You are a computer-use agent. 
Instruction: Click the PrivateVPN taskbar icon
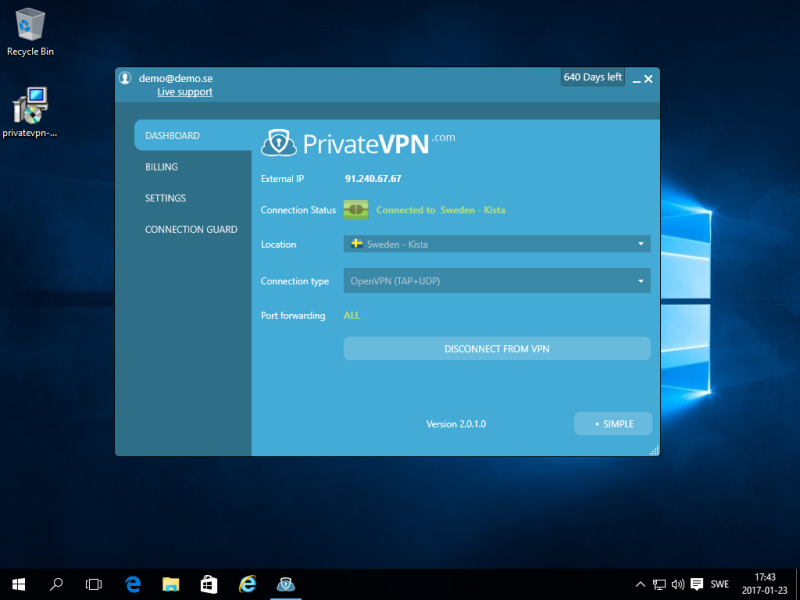coord(285,584)
